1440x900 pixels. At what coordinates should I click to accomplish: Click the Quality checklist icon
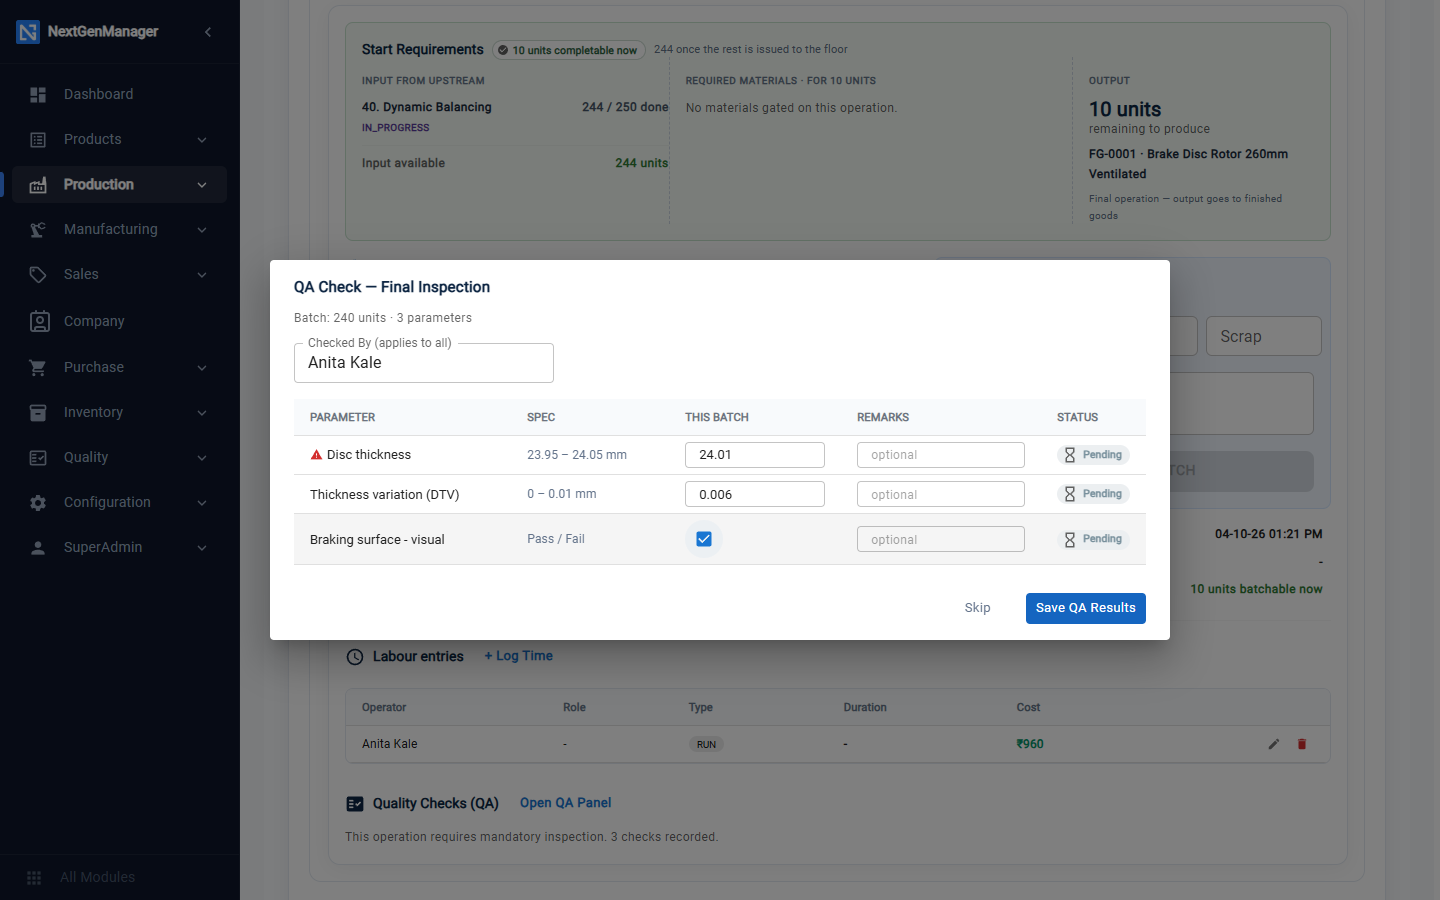click(x=38, y=457)
